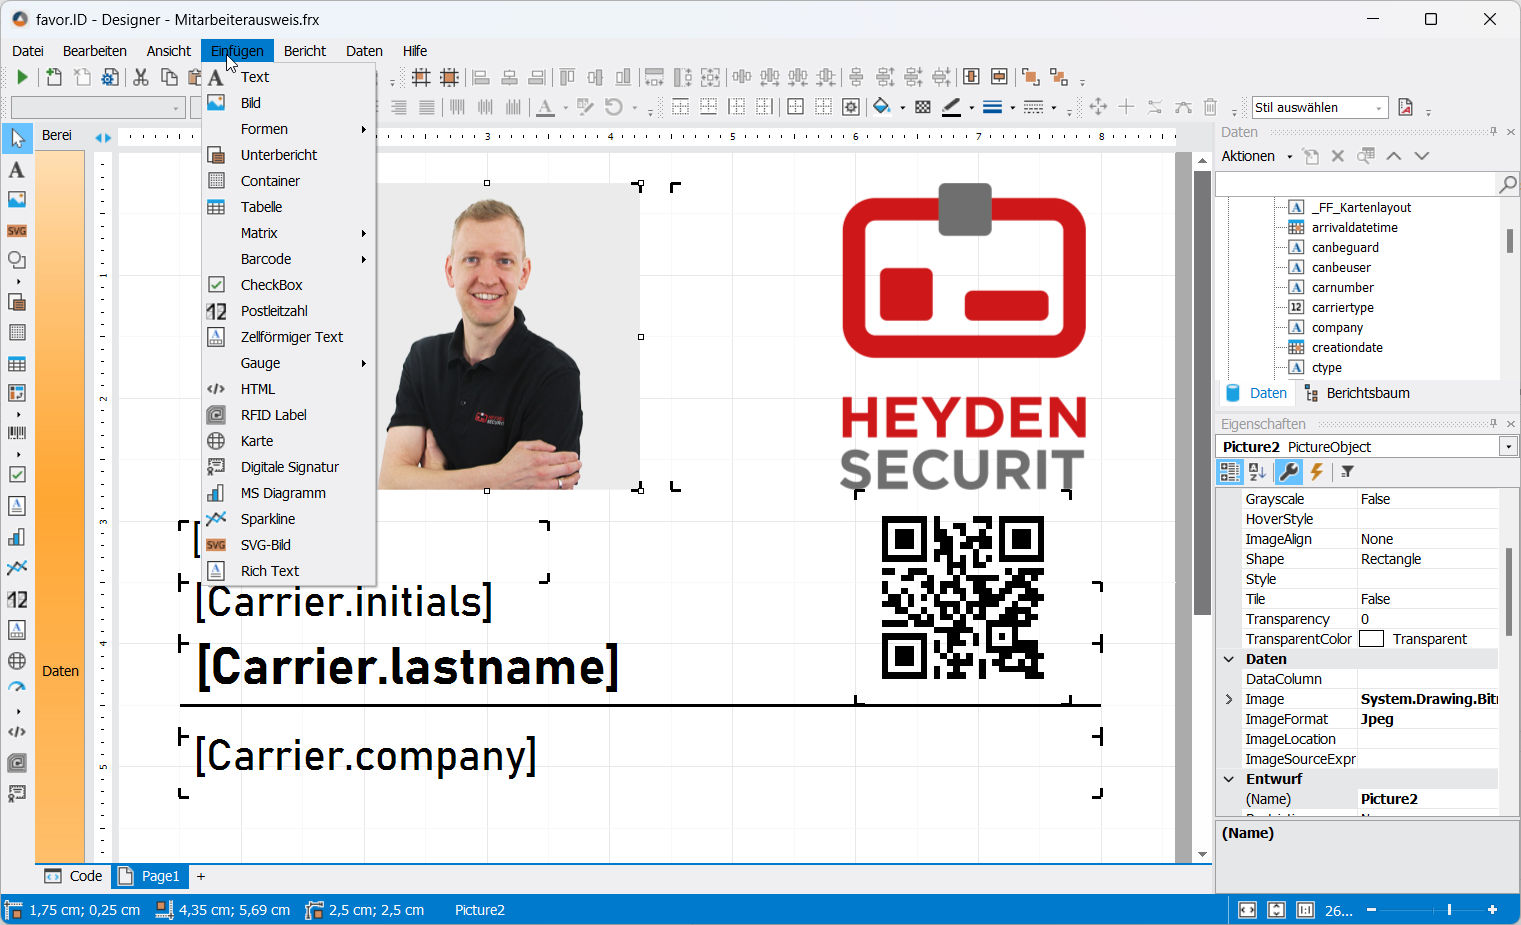1521x925 pixels.
Task: Click the TransparentColor swatch in Eigenschaften
Action: [x=1371, y=638]
